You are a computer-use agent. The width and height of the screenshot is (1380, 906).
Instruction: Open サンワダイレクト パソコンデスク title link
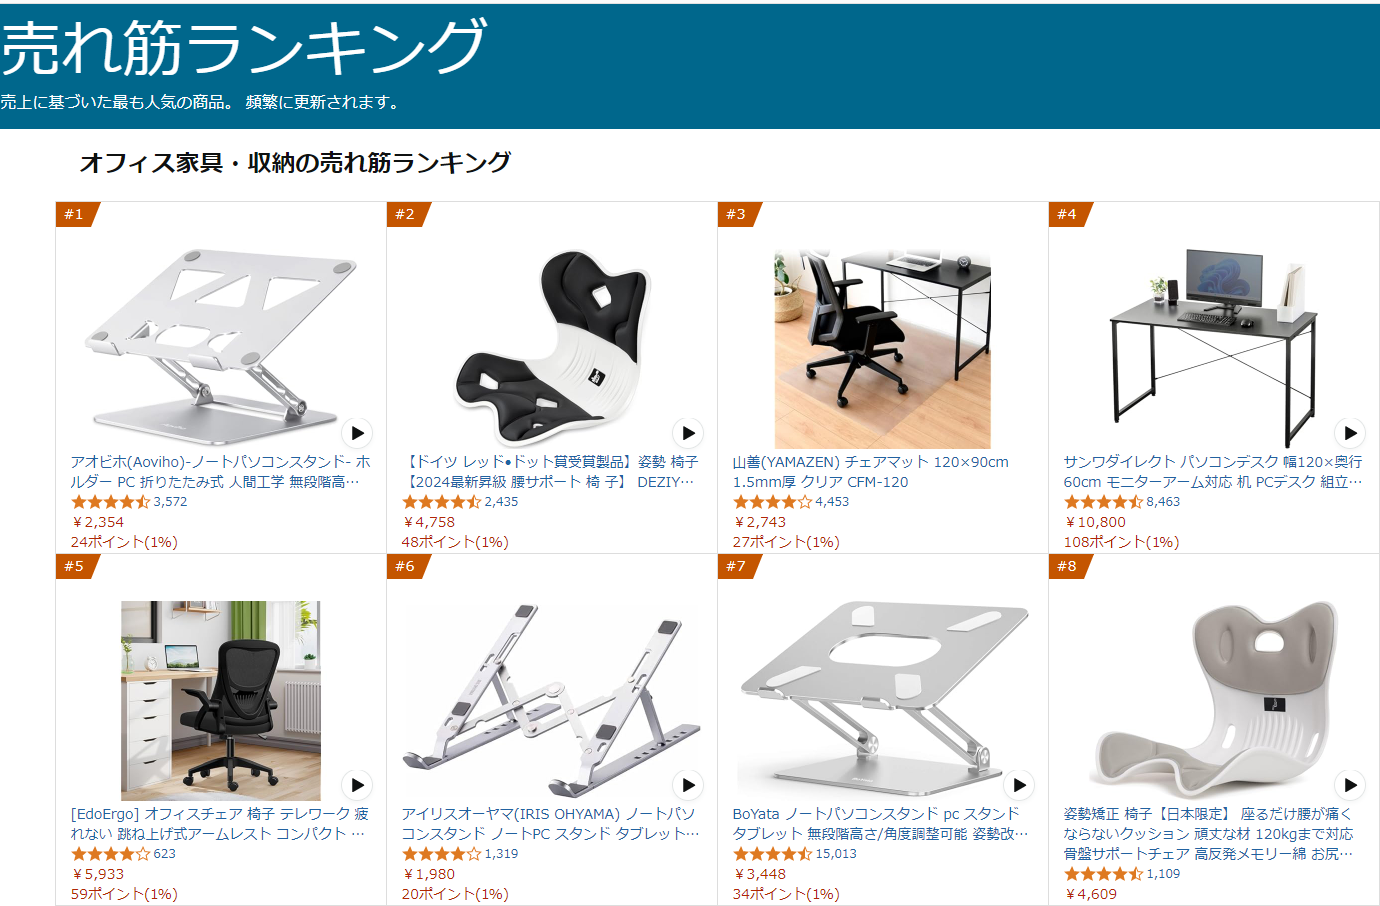1212,472
